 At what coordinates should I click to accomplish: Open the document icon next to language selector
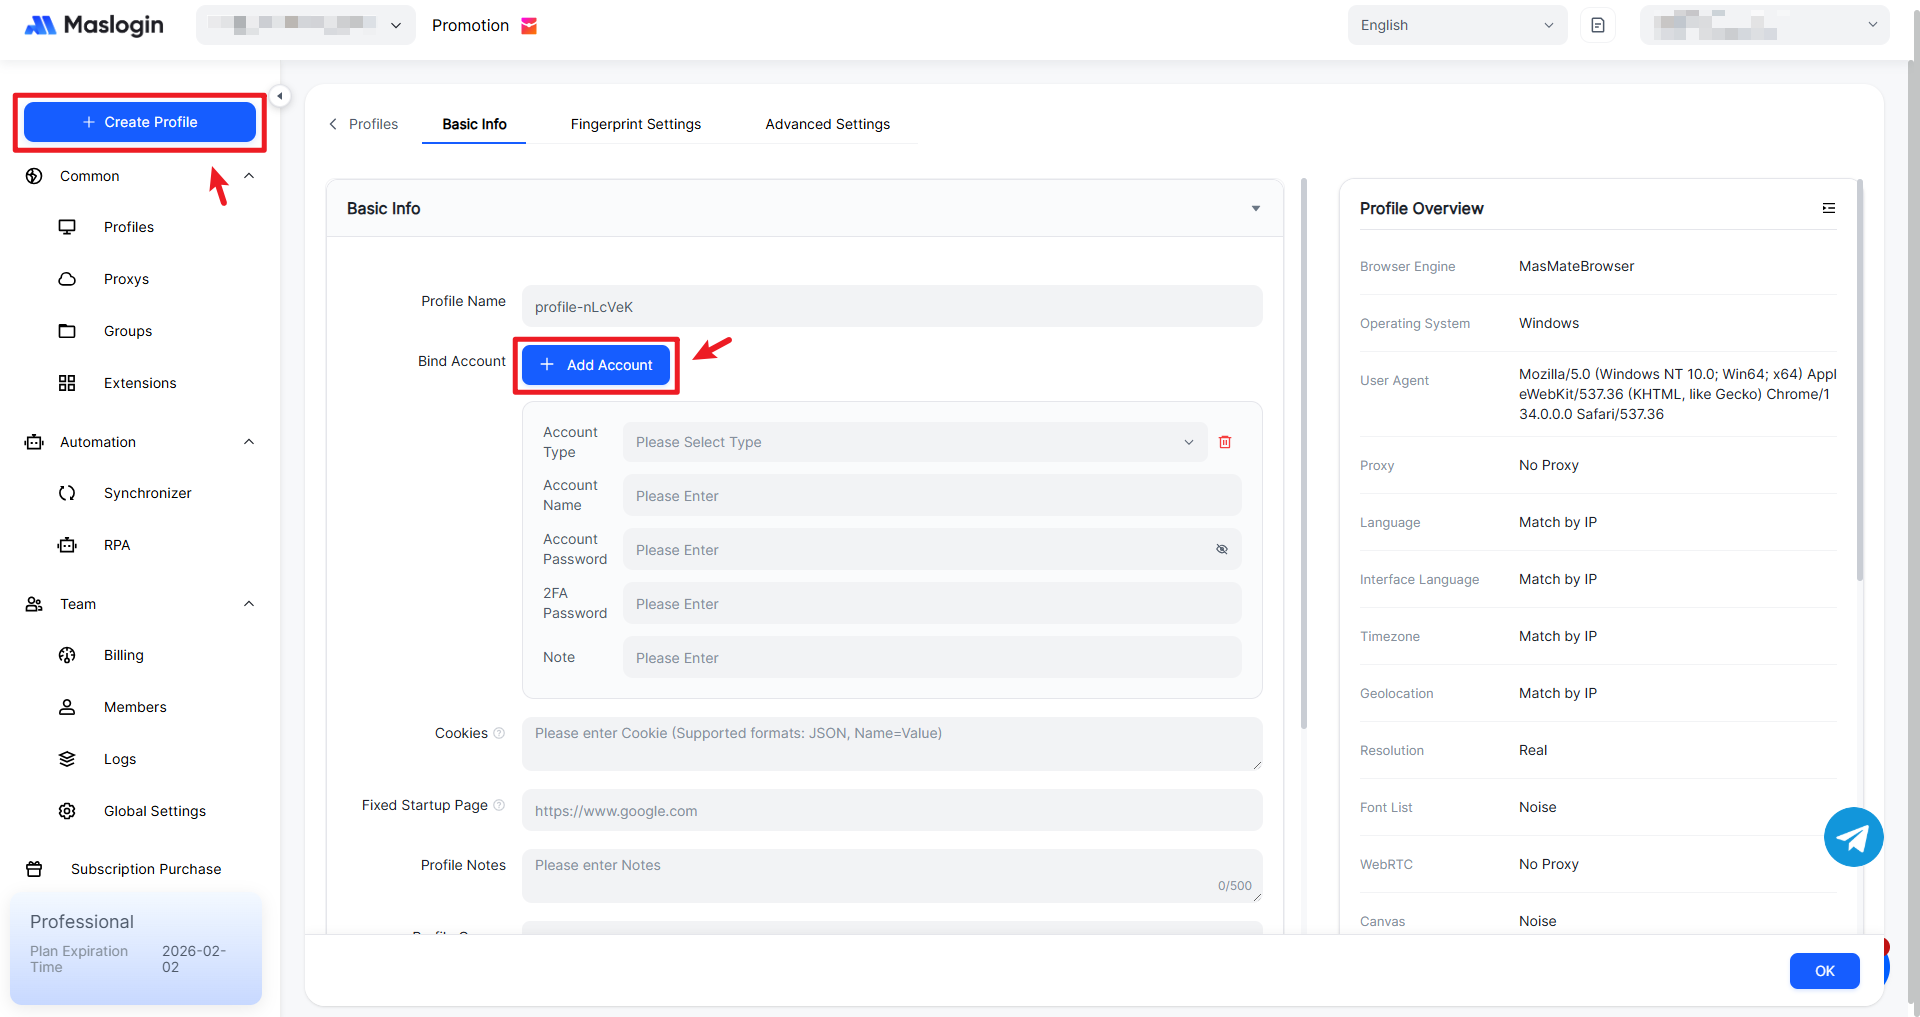1598,25
